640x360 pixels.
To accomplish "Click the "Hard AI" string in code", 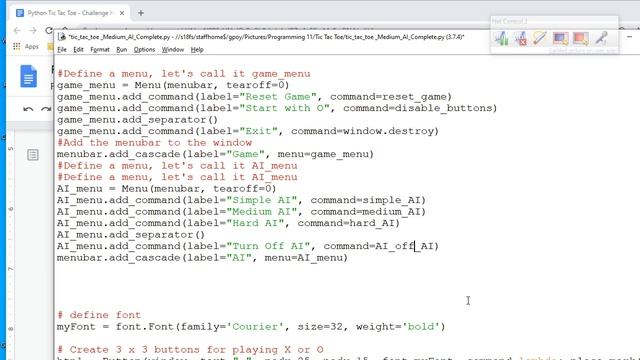I will [x=256, y=223].
